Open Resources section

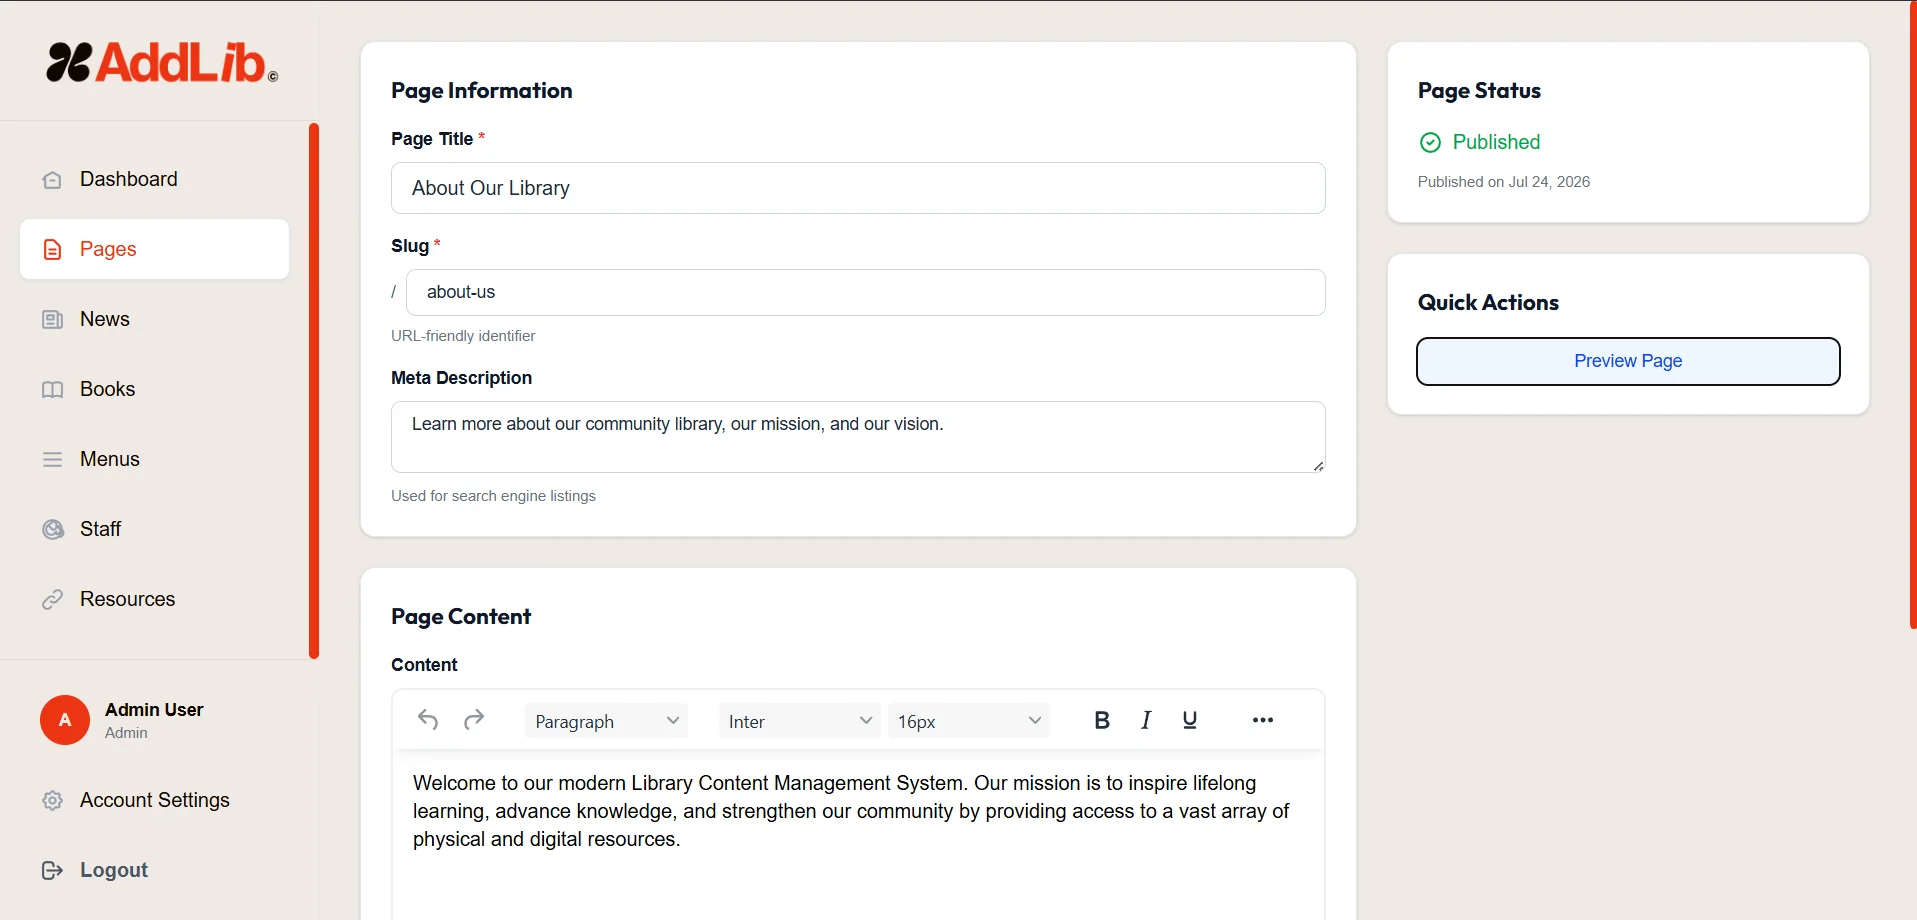click(x=154, y=599)
